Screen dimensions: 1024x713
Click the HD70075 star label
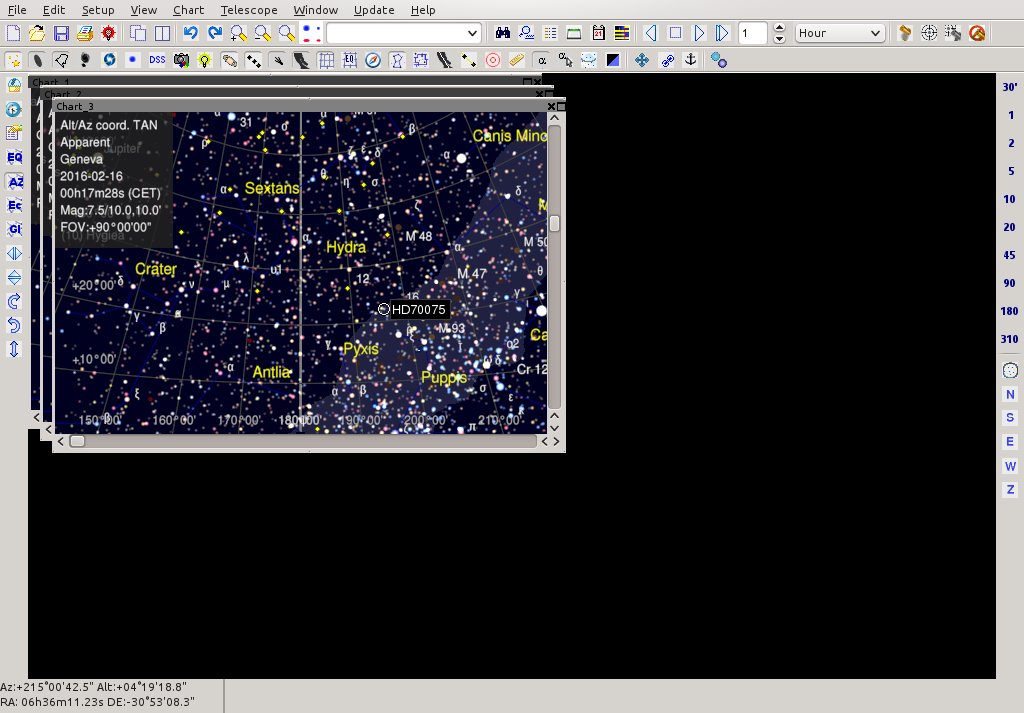pos(419,309)
